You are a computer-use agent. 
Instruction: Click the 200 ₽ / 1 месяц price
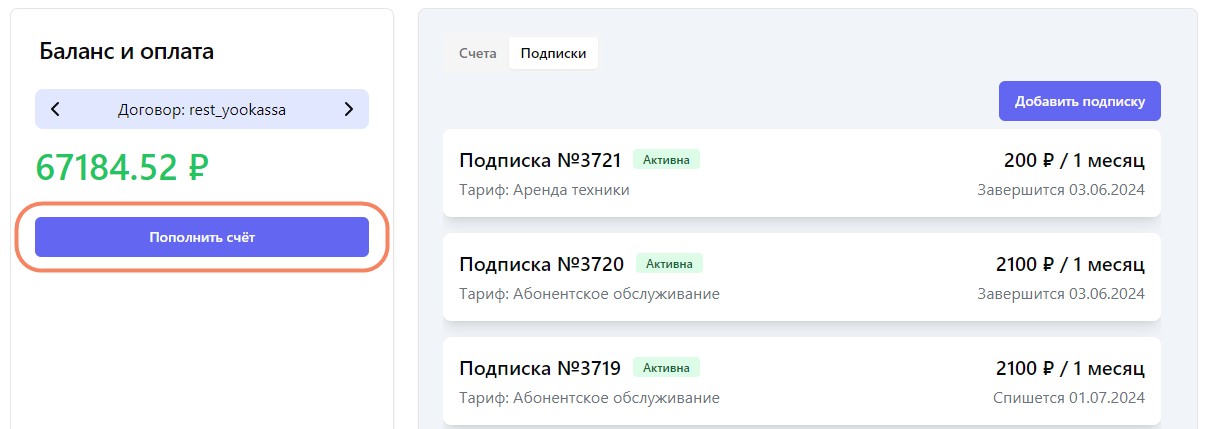pyautogui.click(x=1074, y=160)
